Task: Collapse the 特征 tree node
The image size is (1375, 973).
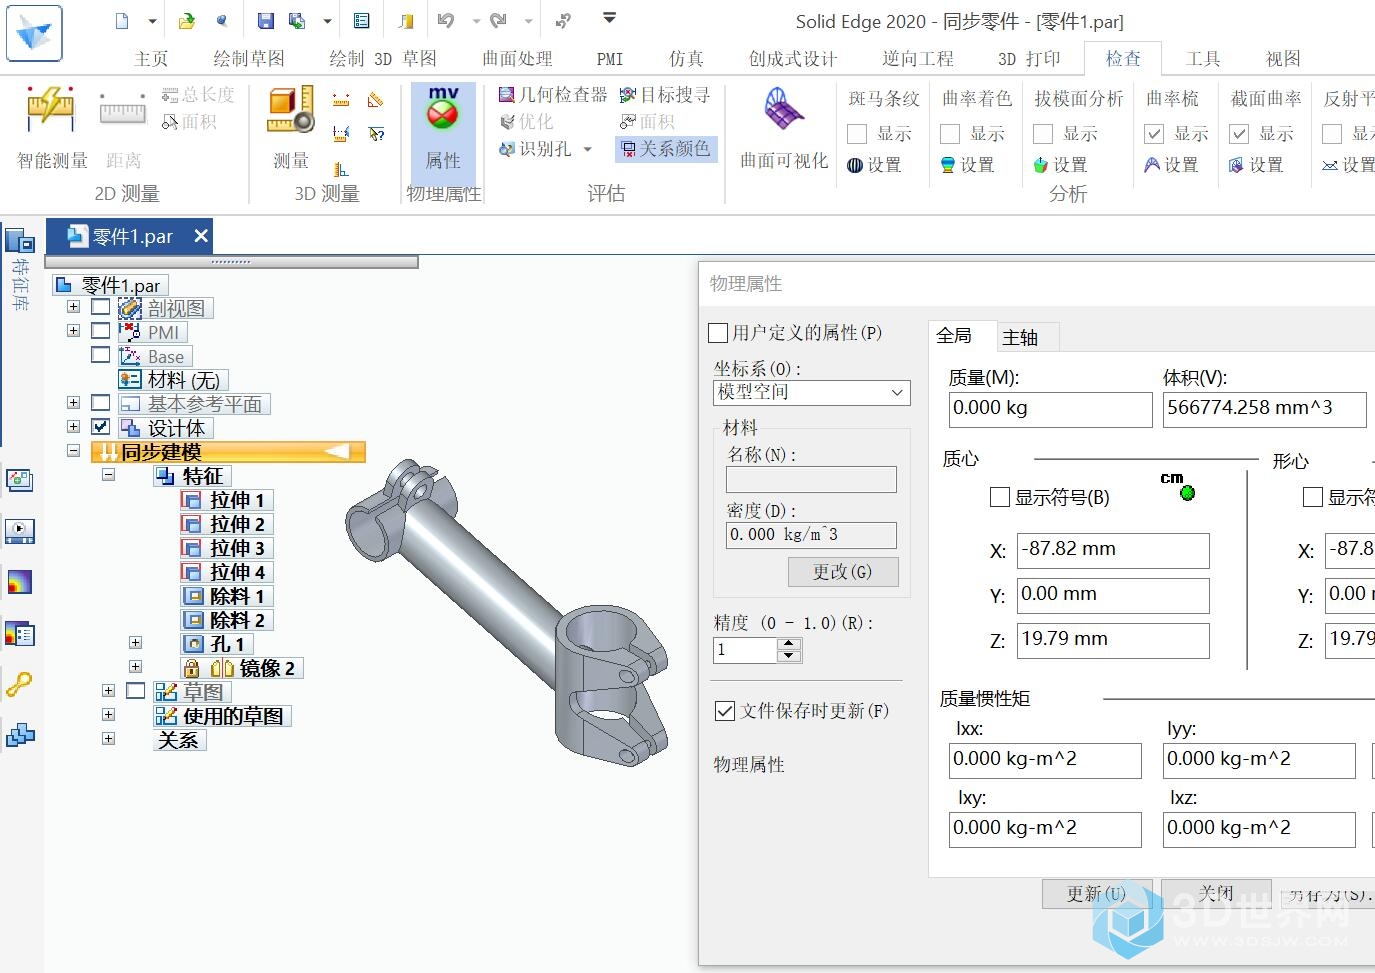Action: coord(109,475)
